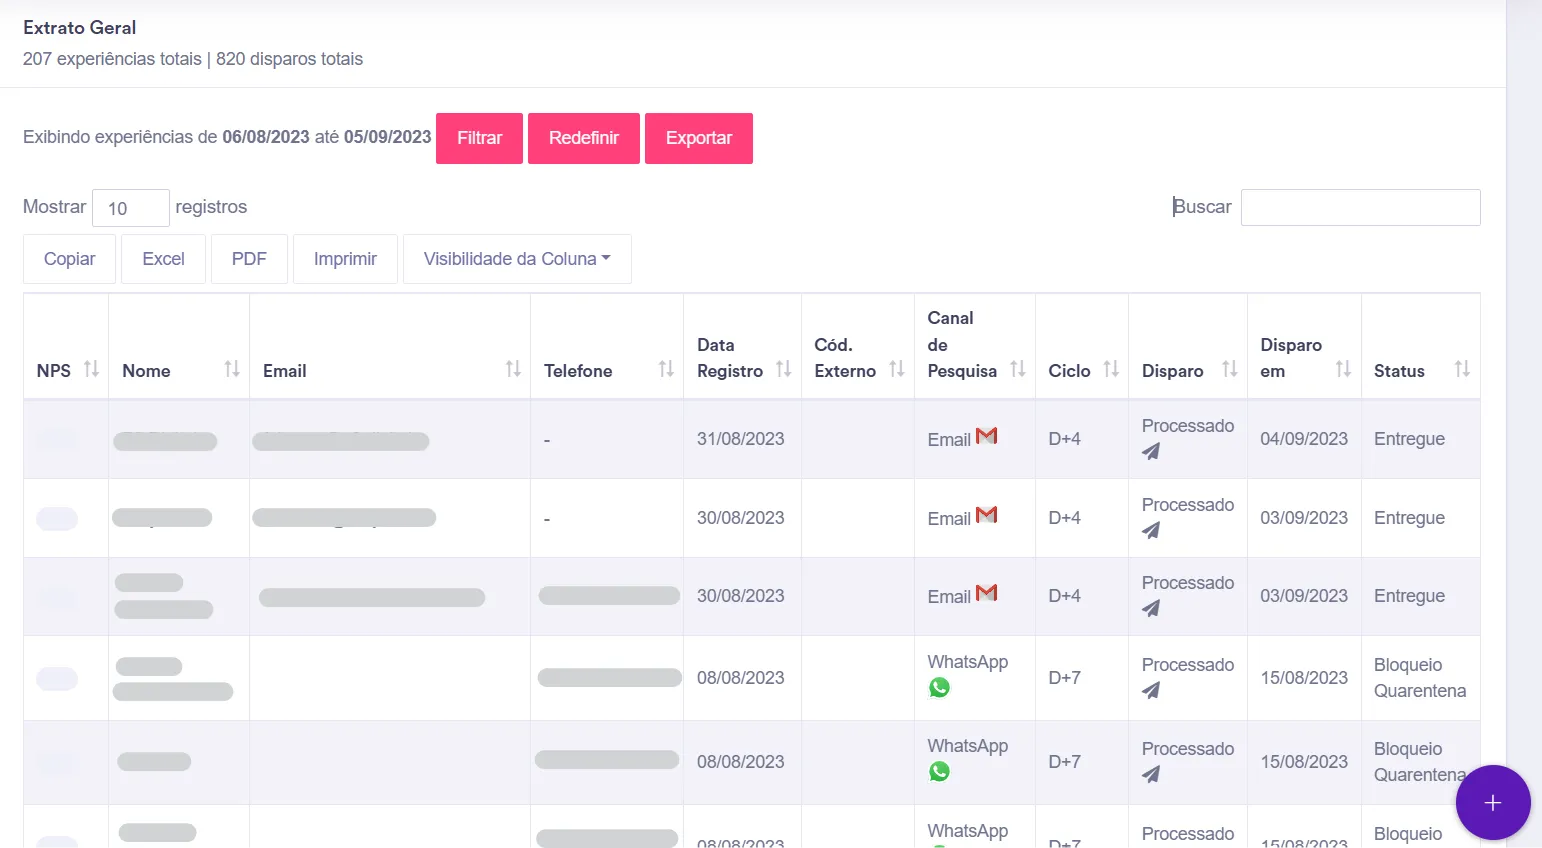Click the Filtrar button

[x=479, y=138]
